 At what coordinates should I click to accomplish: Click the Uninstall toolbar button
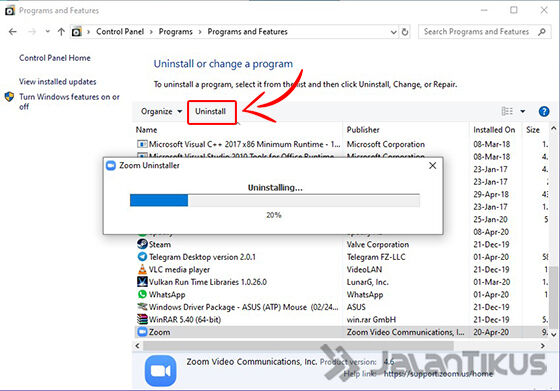[211, 111]
